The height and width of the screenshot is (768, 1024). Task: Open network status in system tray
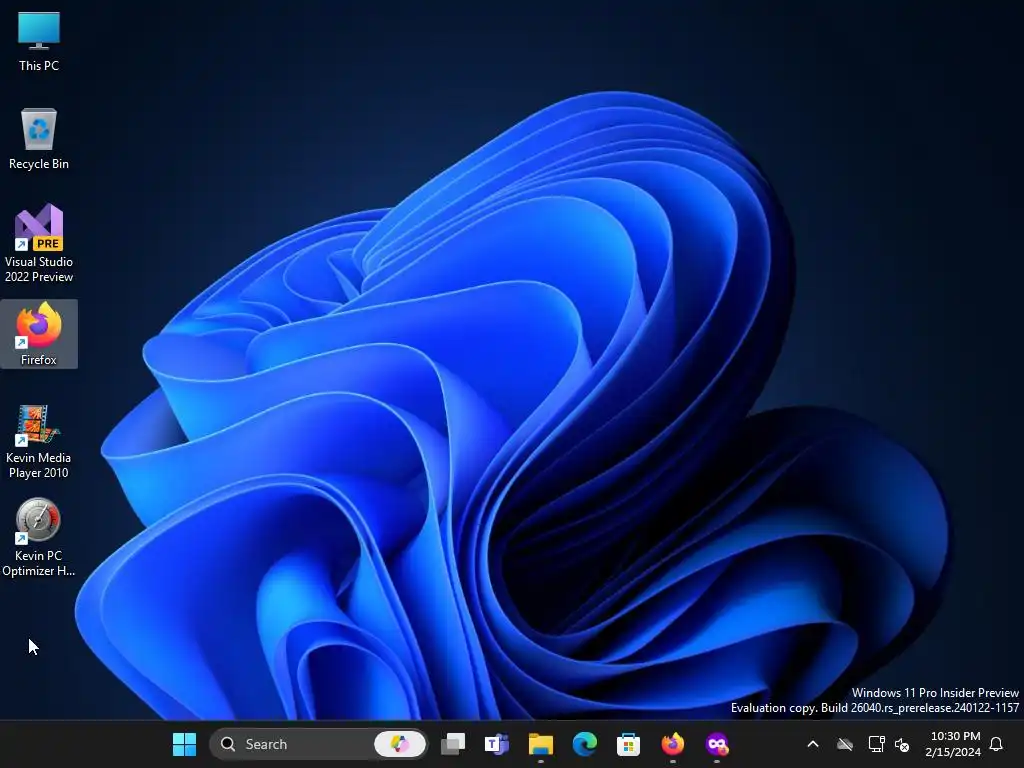pyautogui.click(x=876, y=744)
